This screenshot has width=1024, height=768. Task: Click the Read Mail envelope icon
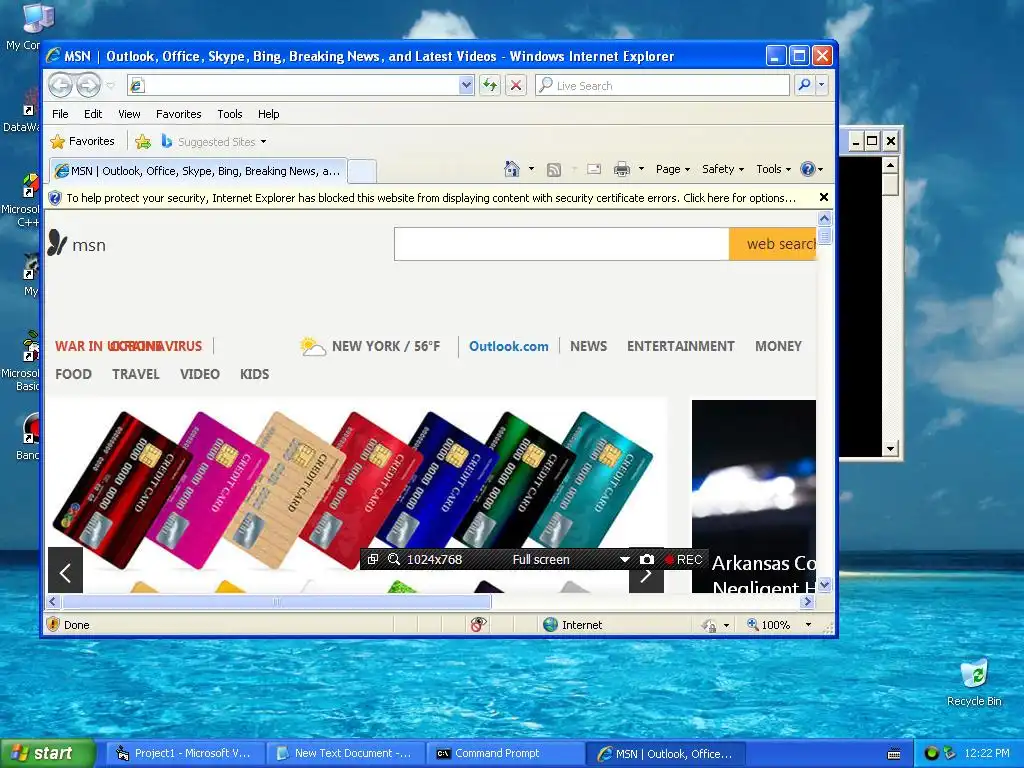coord(594,169)
